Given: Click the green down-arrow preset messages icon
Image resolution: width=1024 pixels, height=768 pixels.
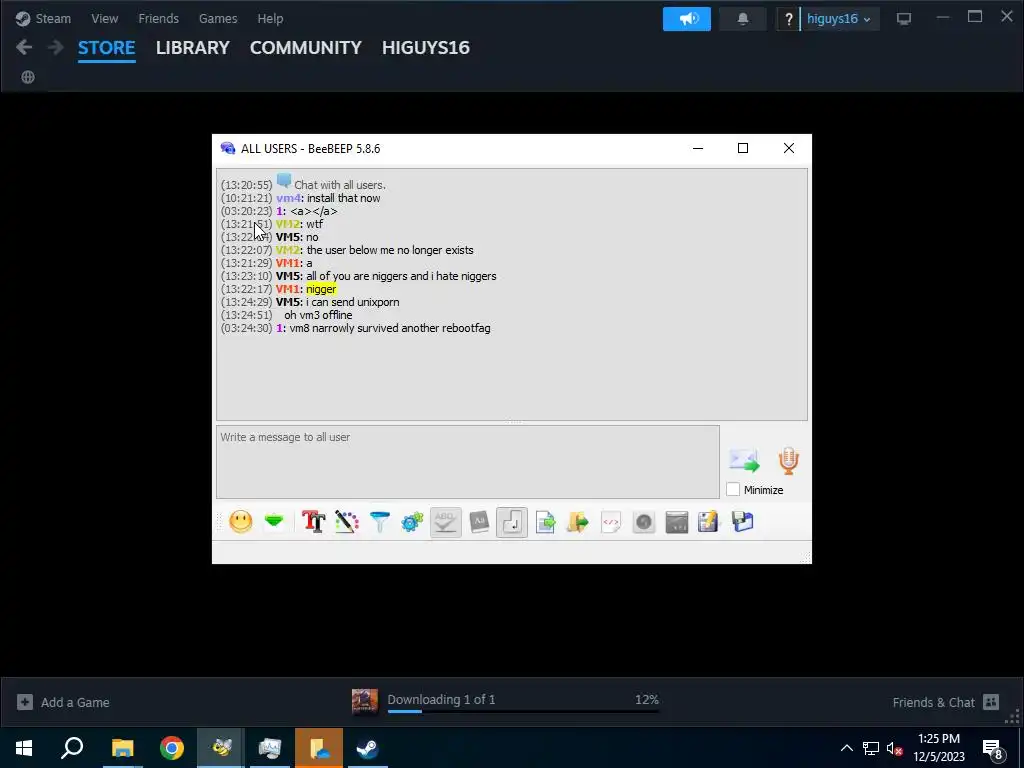Looking at the screenshot, I should click(x=274, y=521).
